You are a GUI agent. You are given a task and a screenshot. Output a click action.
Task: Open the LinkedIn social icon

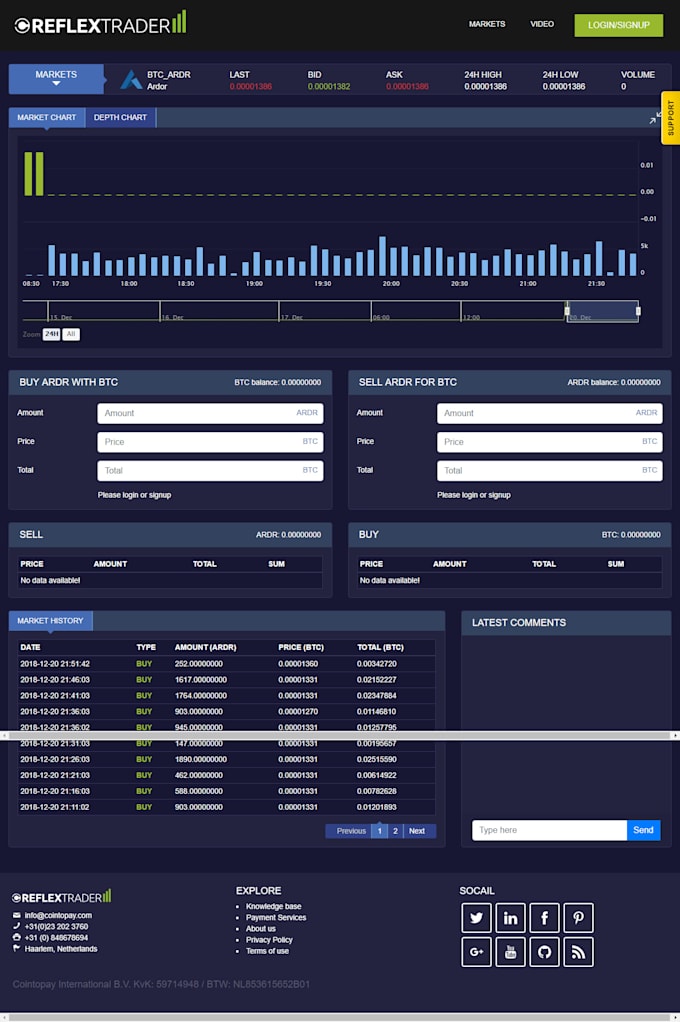(510, 918)
